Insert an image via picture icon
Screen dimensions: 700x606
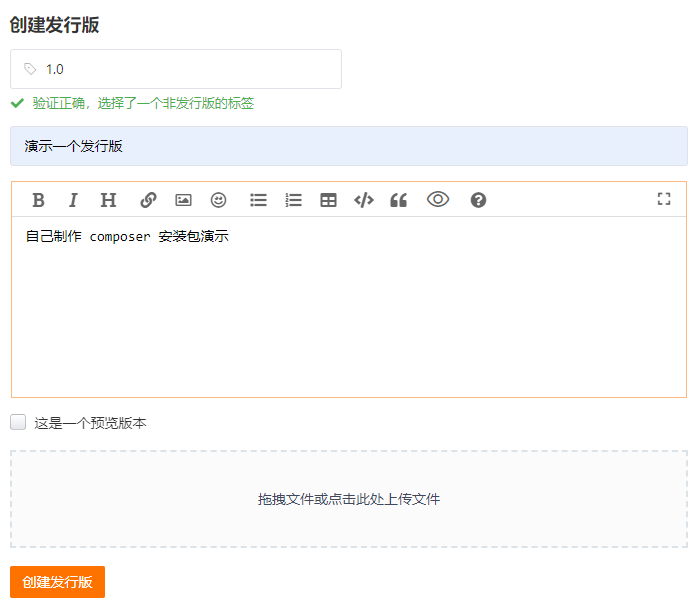(183, 200)
